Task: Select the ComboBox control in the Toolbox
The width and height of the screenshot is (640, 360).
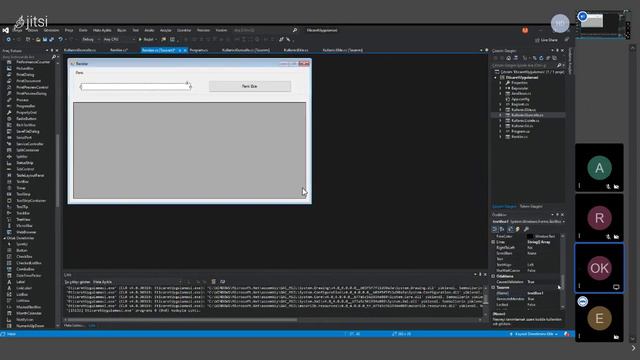Action: tap(25, 269)
